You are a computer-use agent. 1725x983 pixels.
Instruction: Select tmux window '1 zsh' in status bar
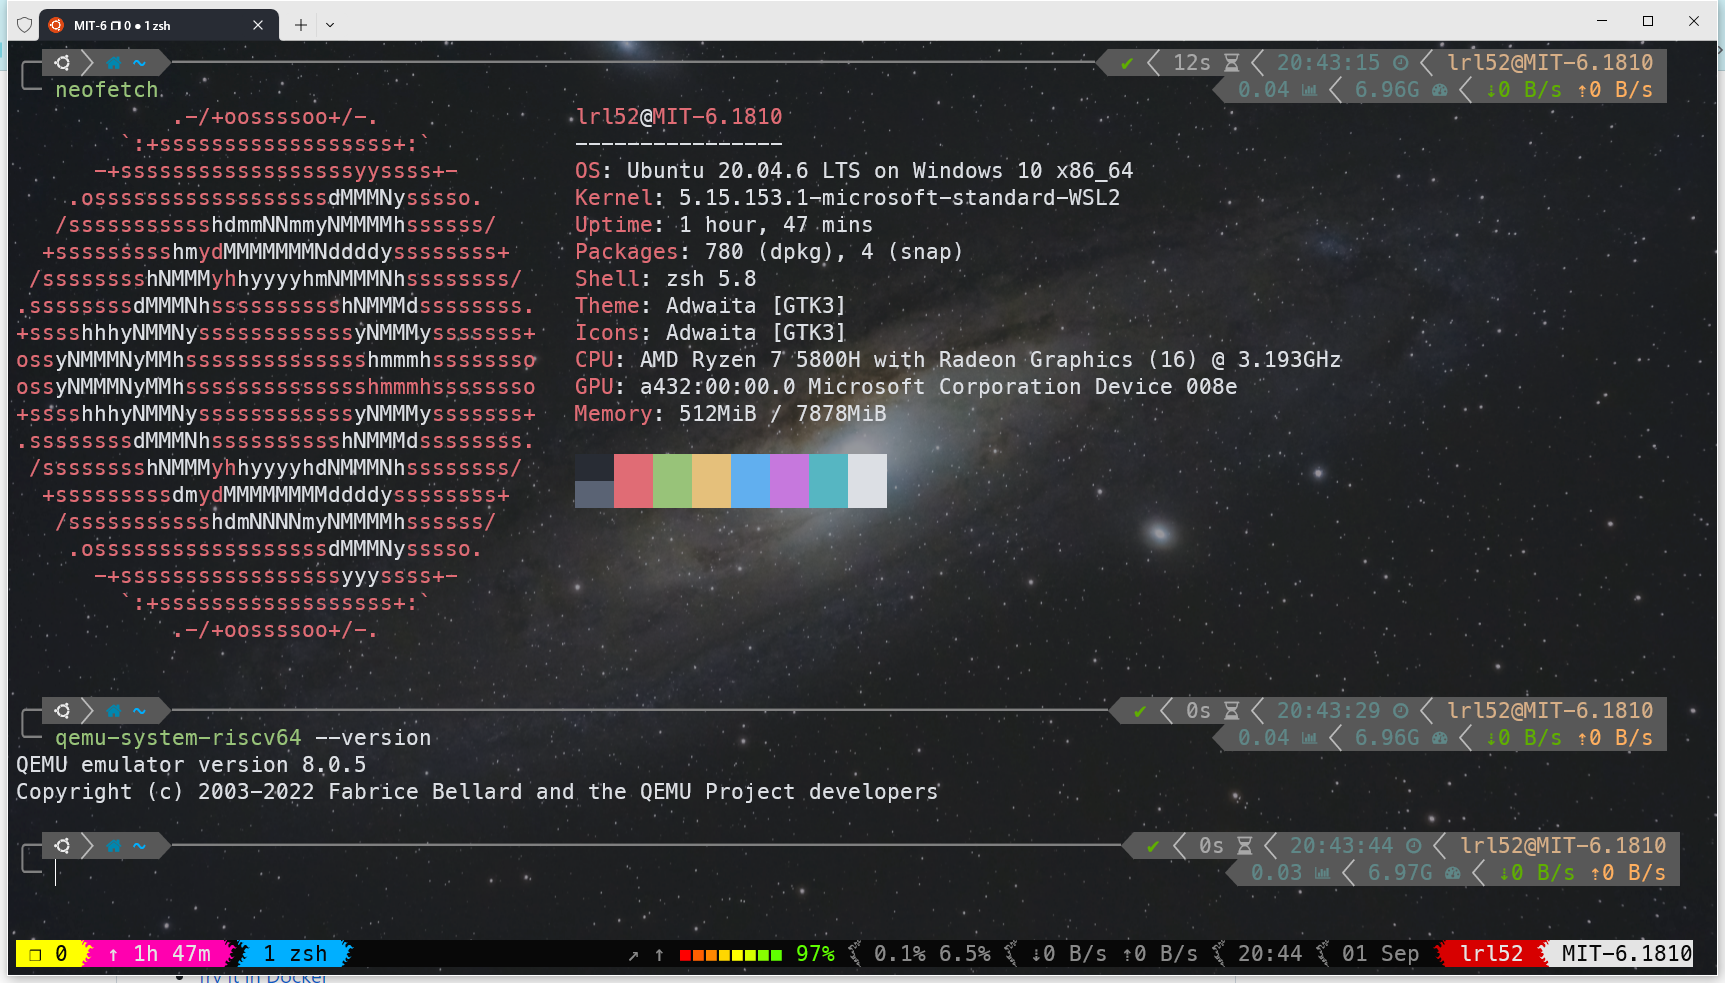click(x=295, y=954)
